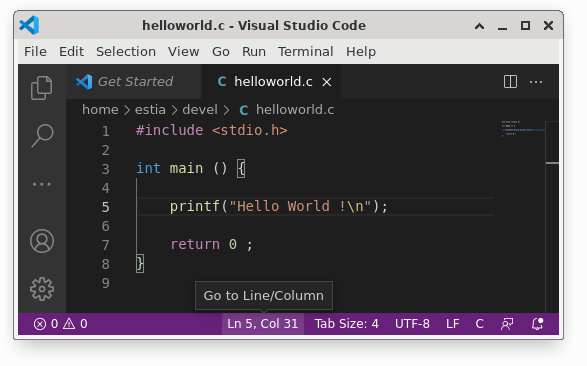This screenshot has height=366, width=587.
Task: Expand the devel breadcrumb segment
Action: 200,110
